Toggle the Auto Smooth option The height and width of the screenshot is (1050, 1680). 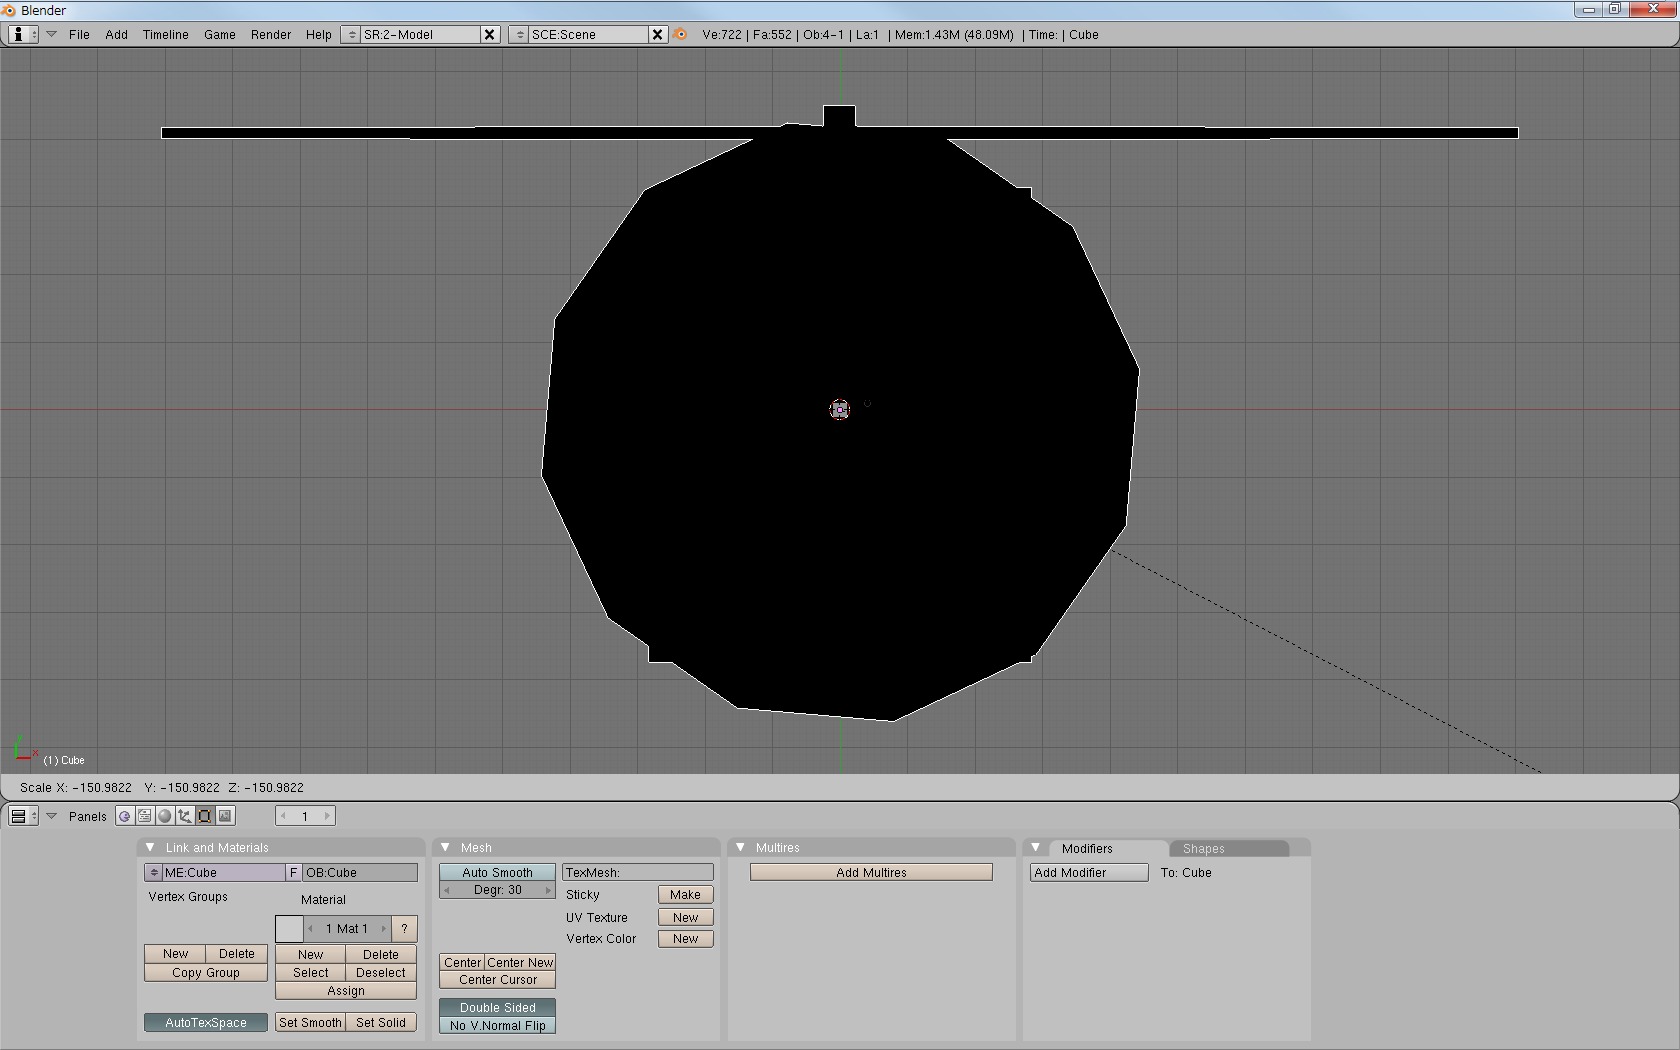(497, 872)
